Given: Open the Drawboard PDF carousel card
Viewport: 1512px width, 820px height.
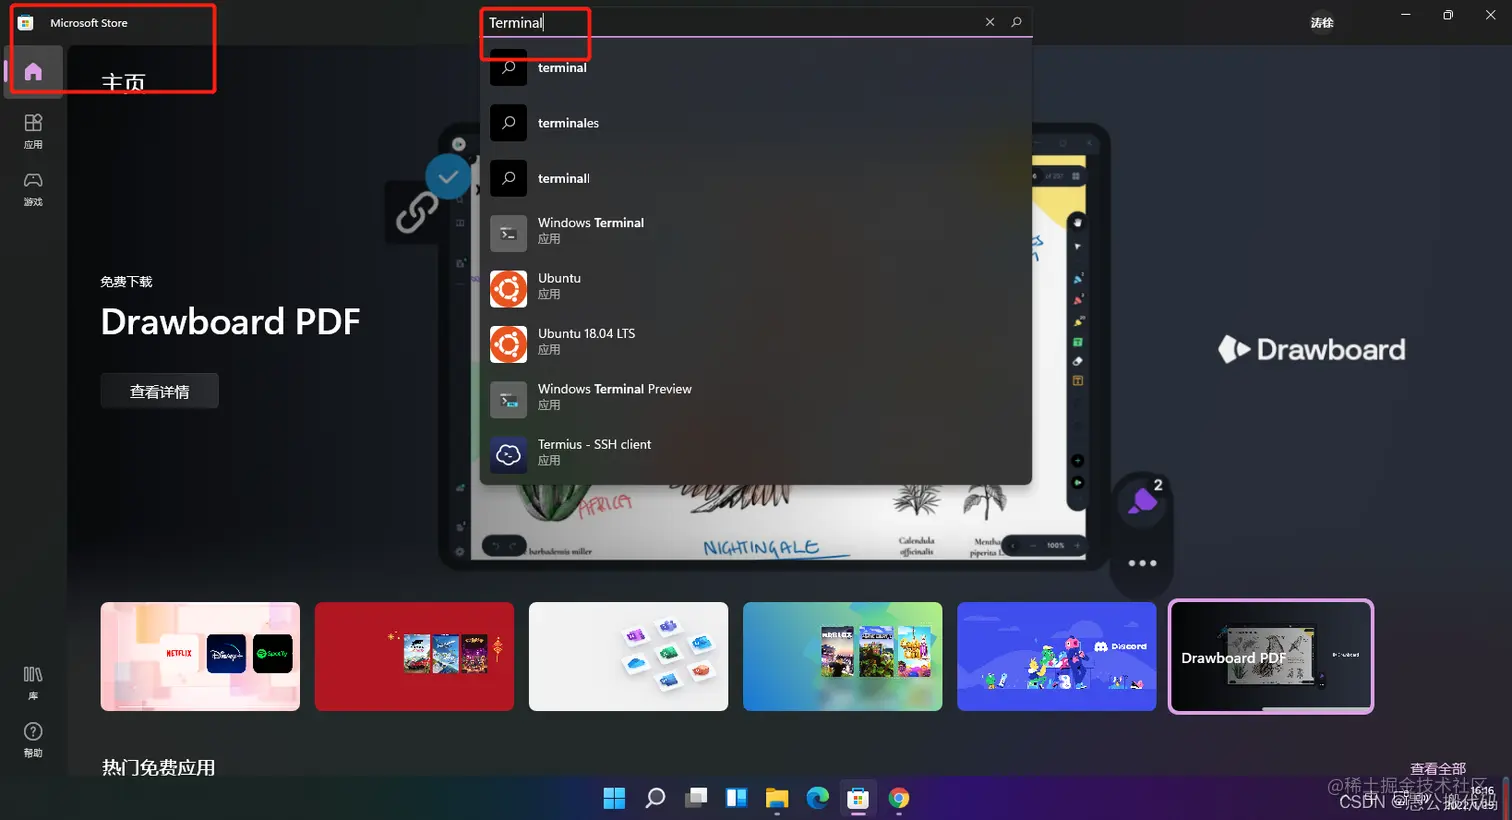Looking at the screenshot, I should point(1271,657).
